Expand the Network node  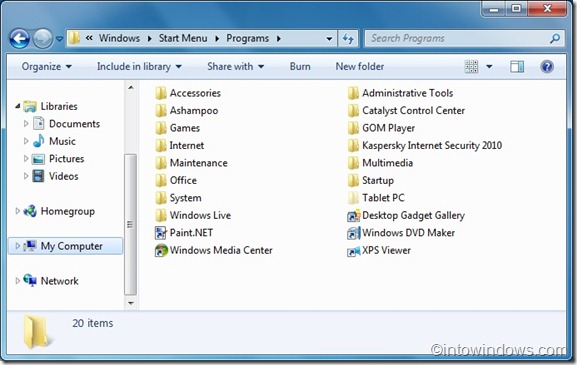tap(17, 281)
